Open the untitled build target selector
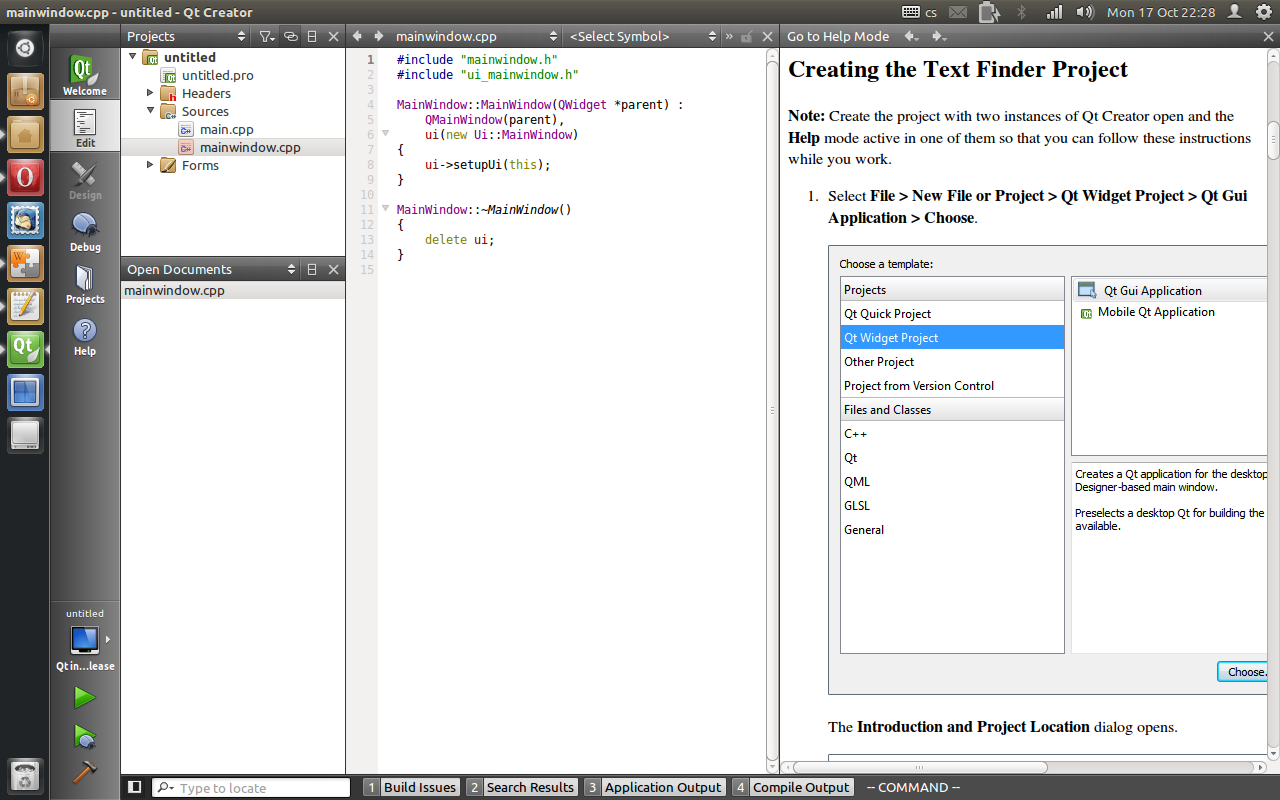Image resolution: width=1280 pixels, height=800 pixels. [85, 640]
